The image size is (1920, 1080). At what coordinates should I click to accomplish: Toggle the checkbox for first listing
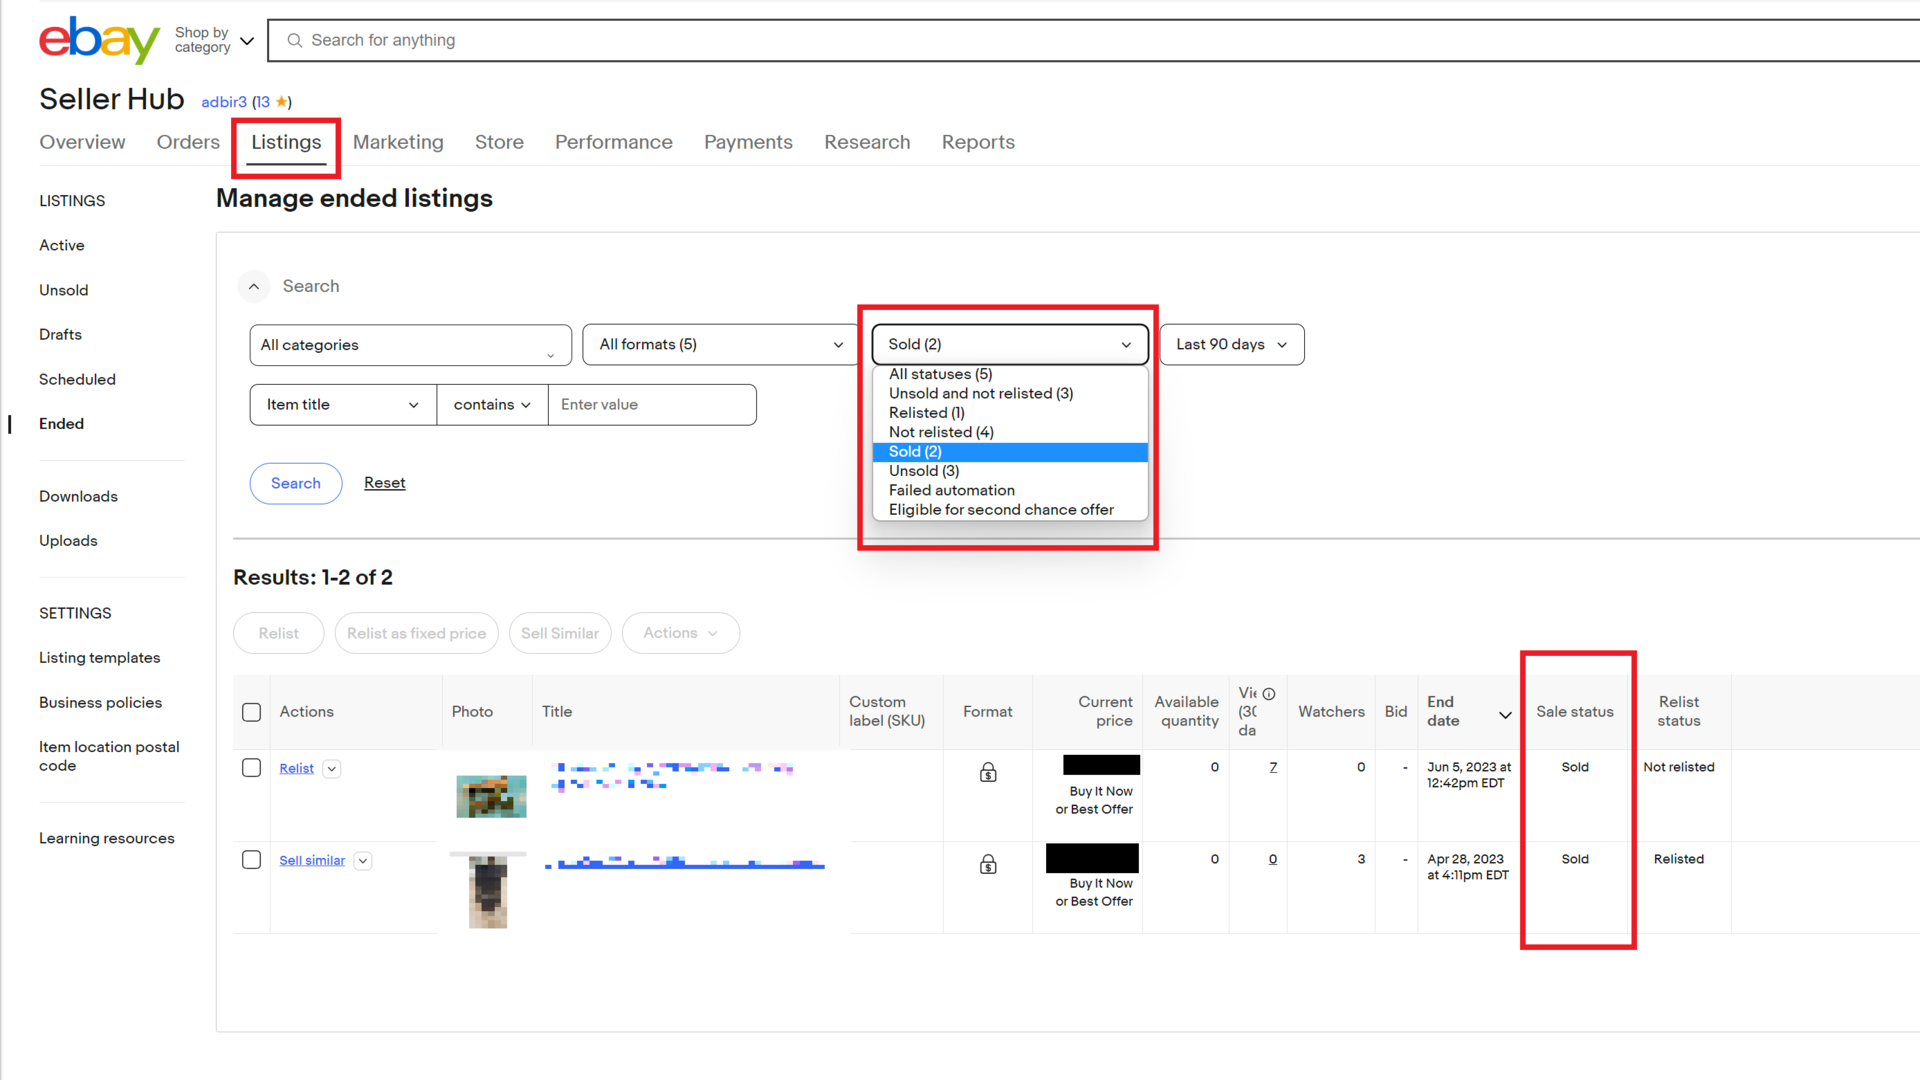coord(252,767)
